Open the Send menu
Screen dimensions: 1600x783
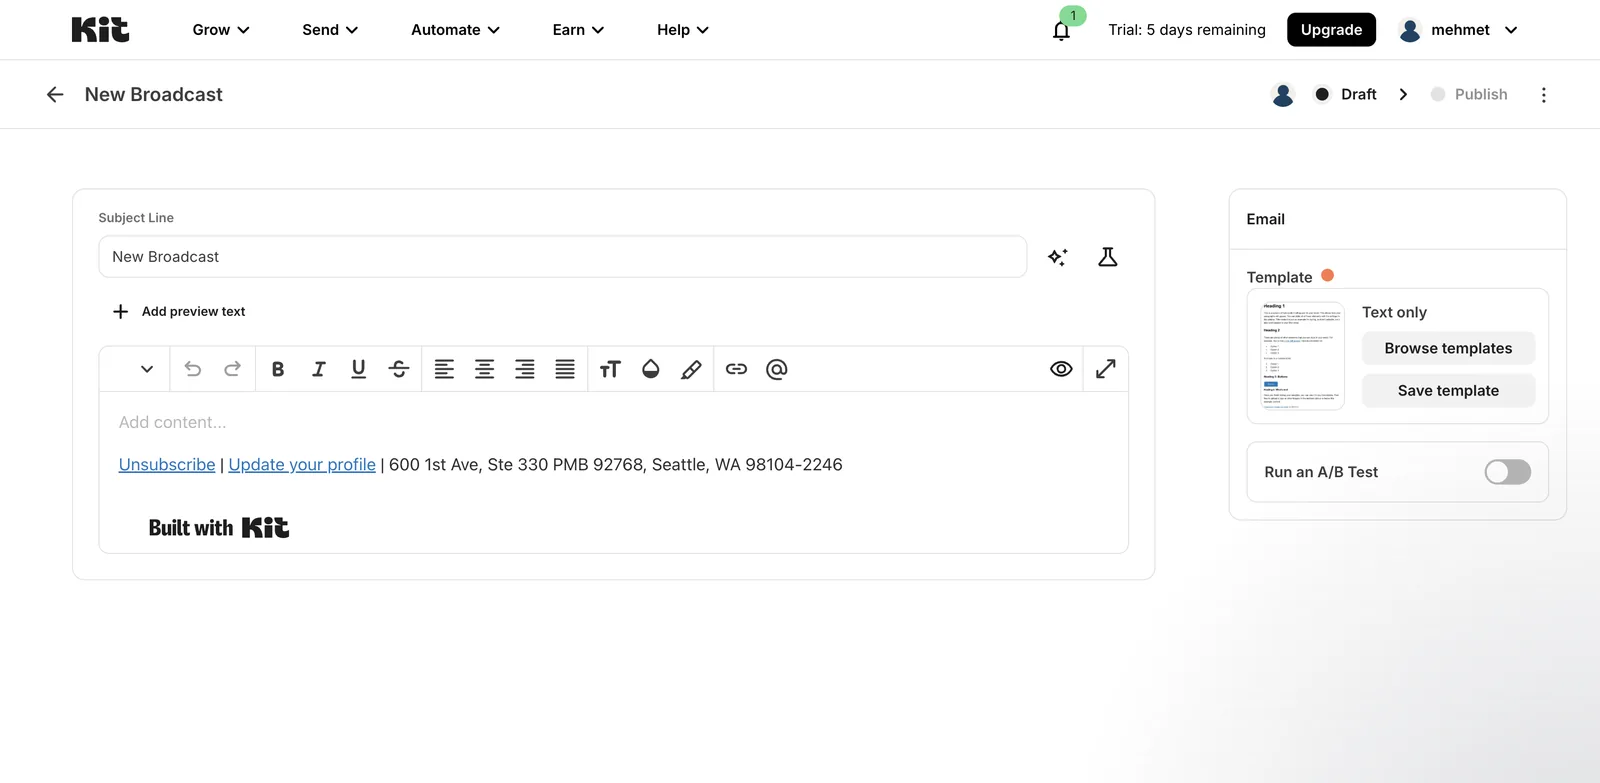[x=330, y=30]
